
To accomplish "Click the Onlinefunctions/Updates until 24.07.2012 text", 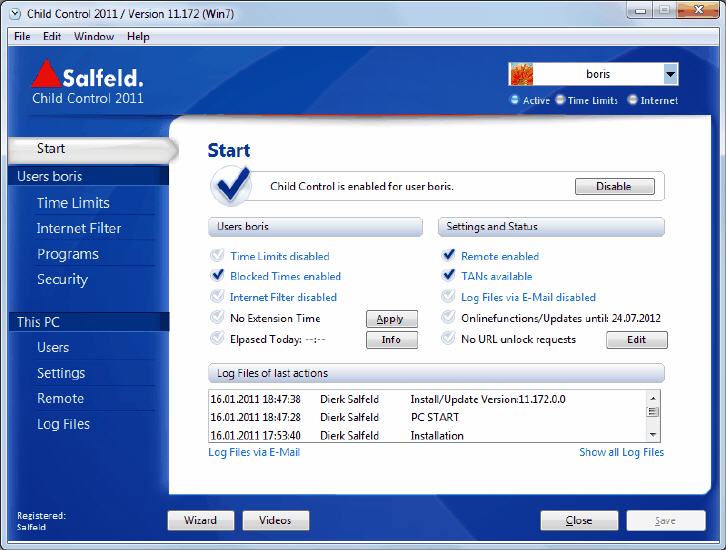I will pos(561,318).
